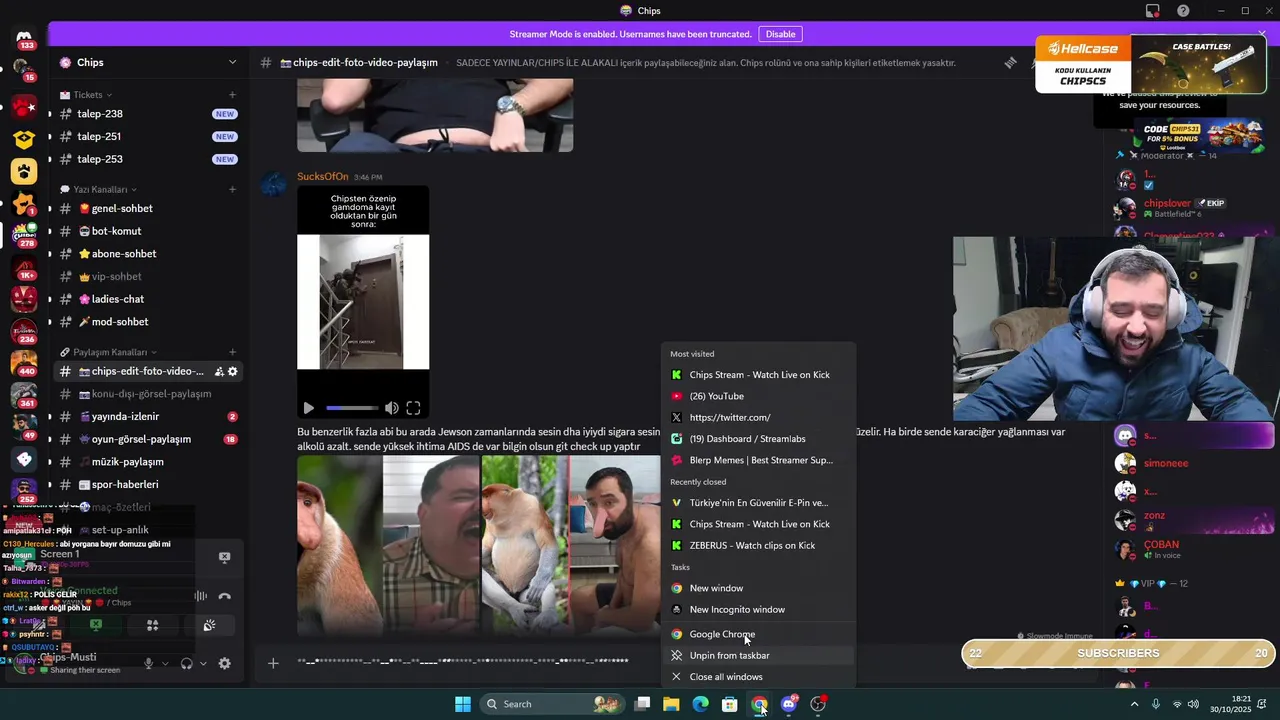Mute the video using speaker icon
The width and height of the screenshot is (1280, 720).
[392, 408]
